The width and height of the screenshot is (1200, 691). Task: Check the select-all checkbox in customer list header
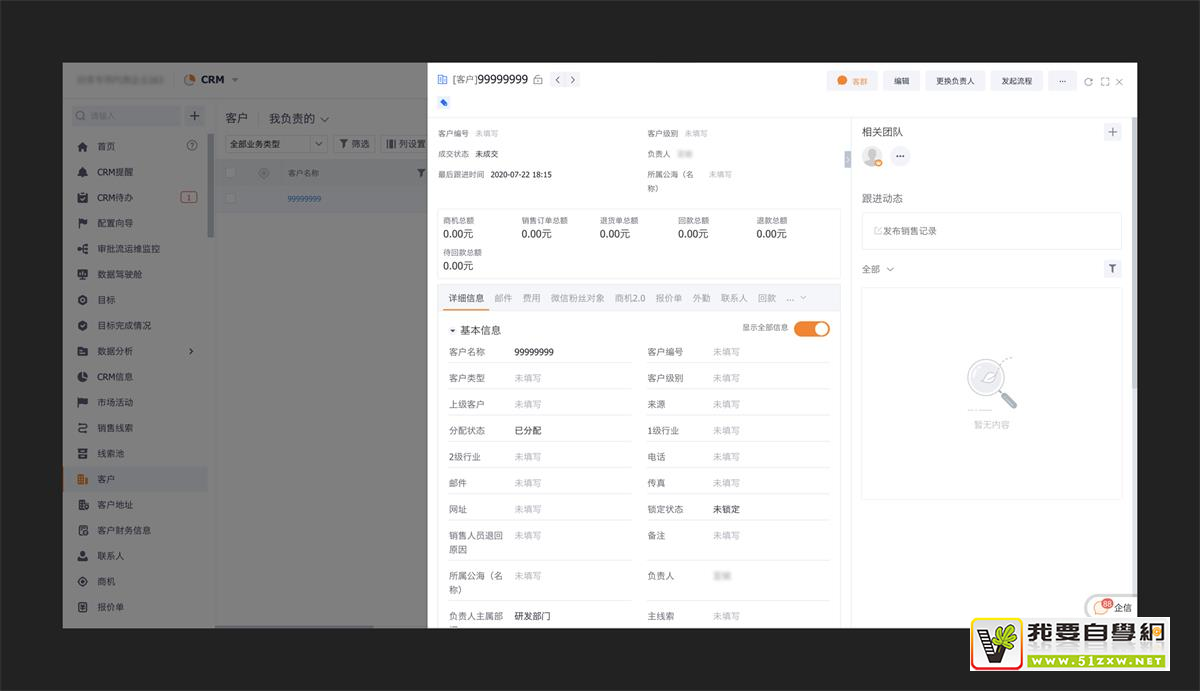point(231,173)
